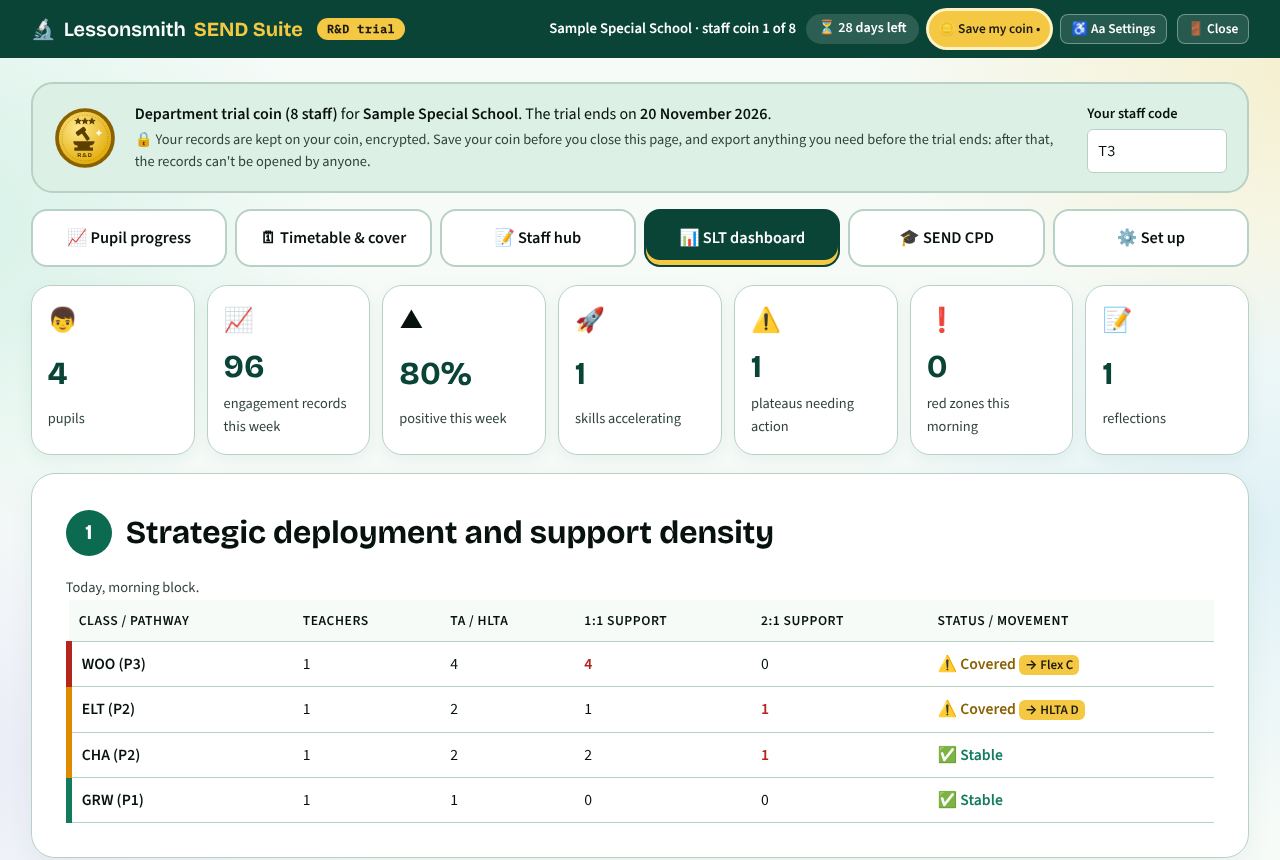Click the ELT (P2) class row label

tap(108, 709)
